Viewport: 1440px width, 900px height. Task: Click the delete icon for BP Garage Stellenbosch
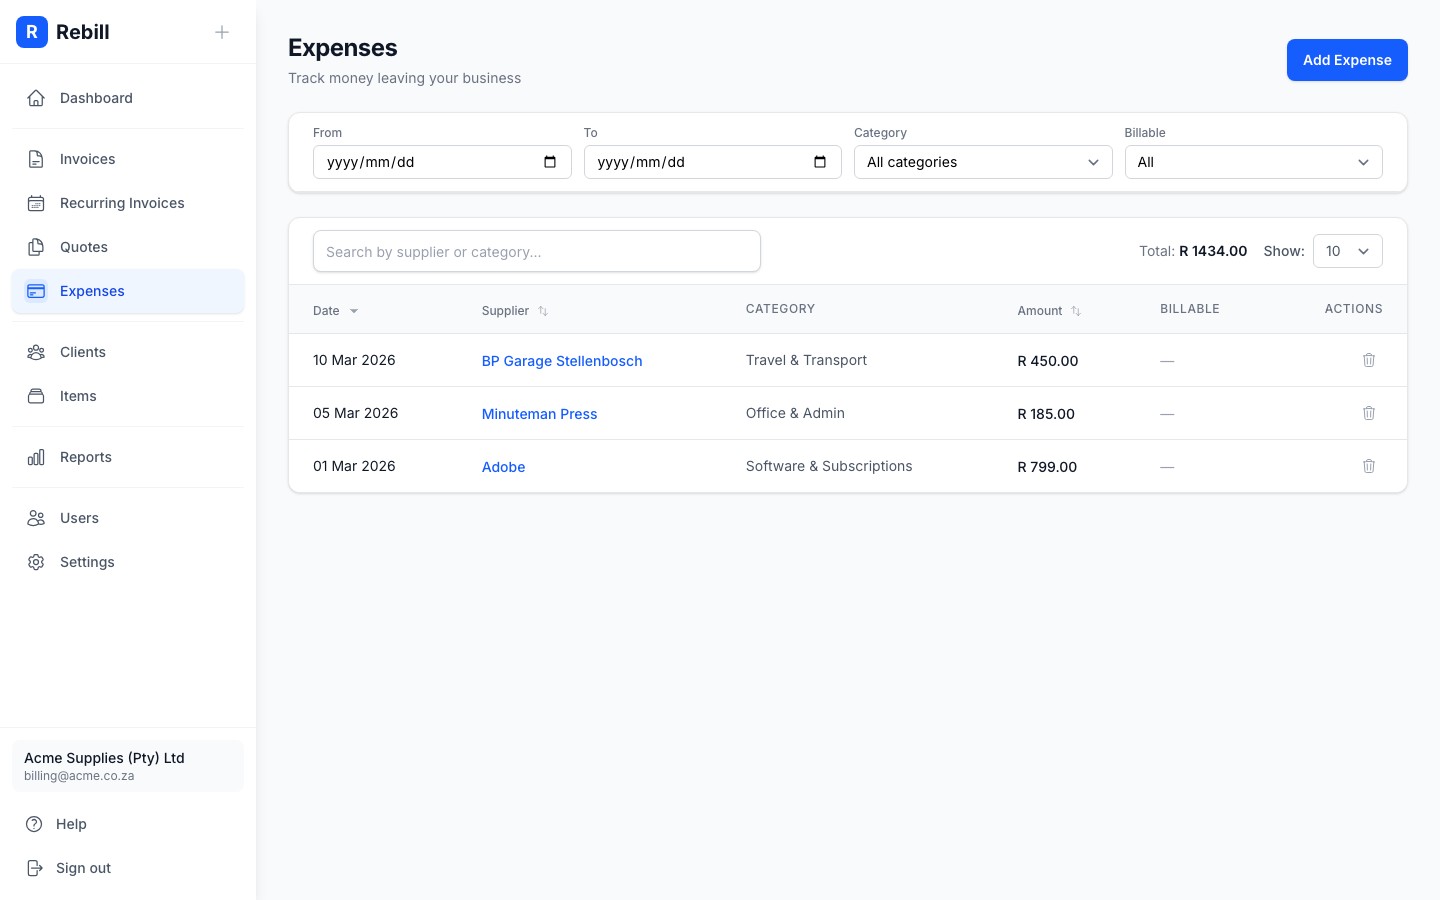pos(1369,360)
